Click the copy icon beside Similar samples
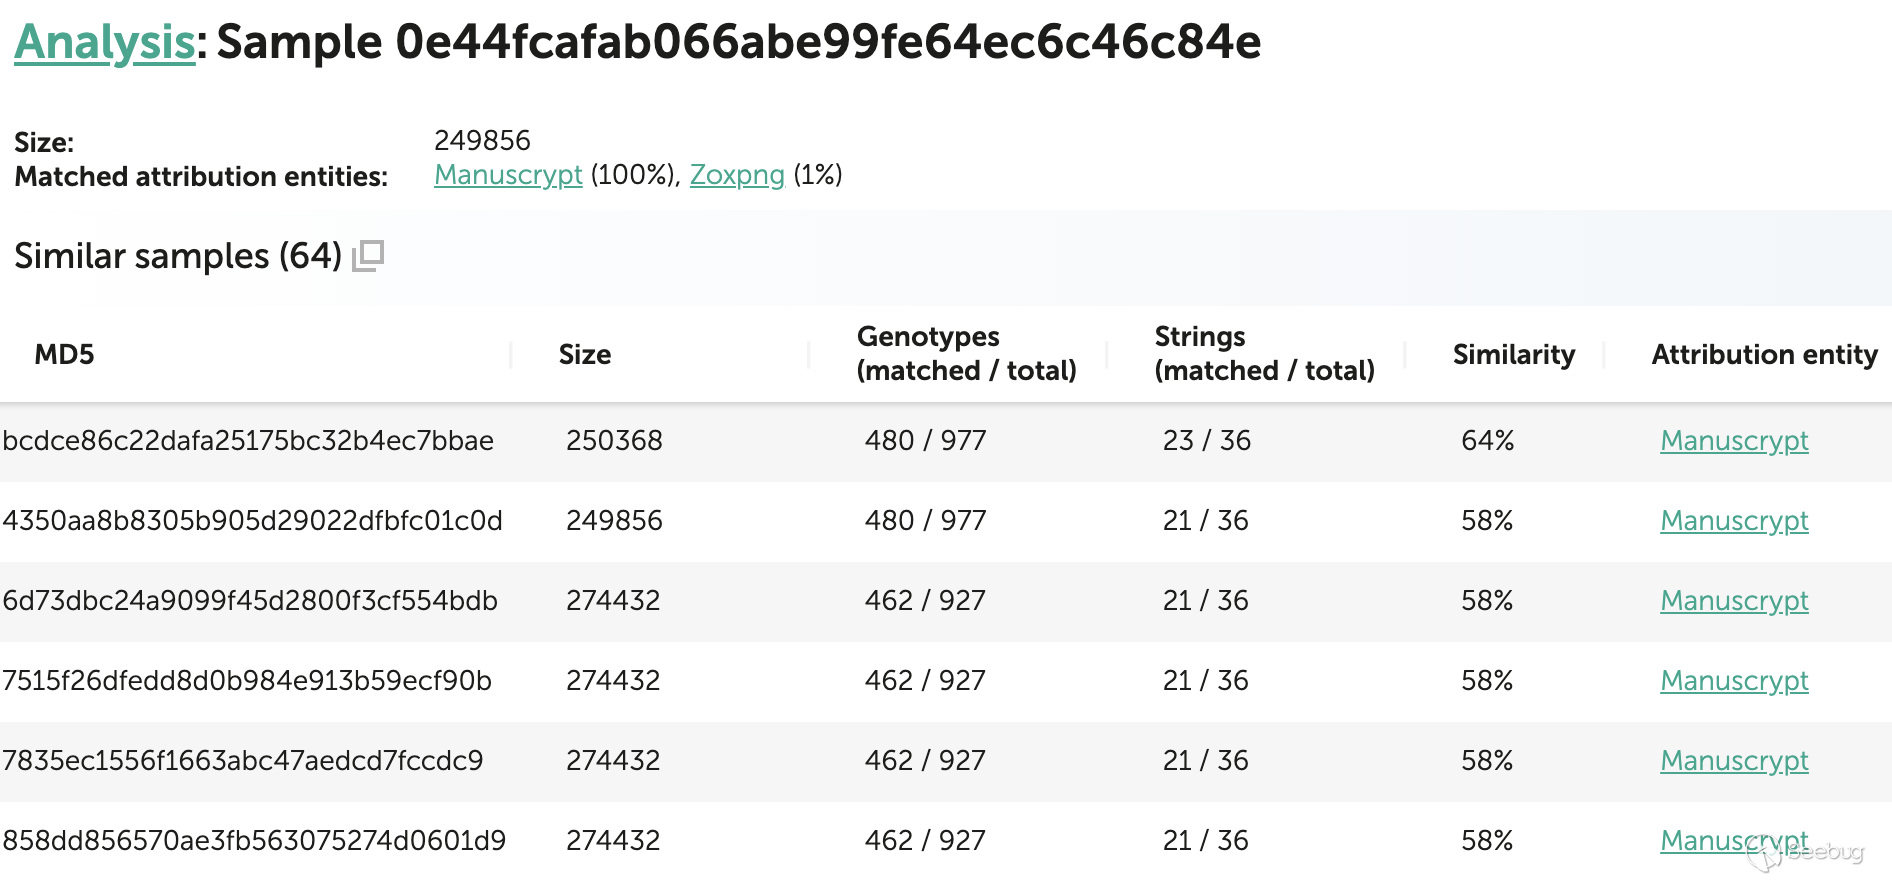Image resolution: width=1892 pixels, height=880 pixels. (368, 256)
